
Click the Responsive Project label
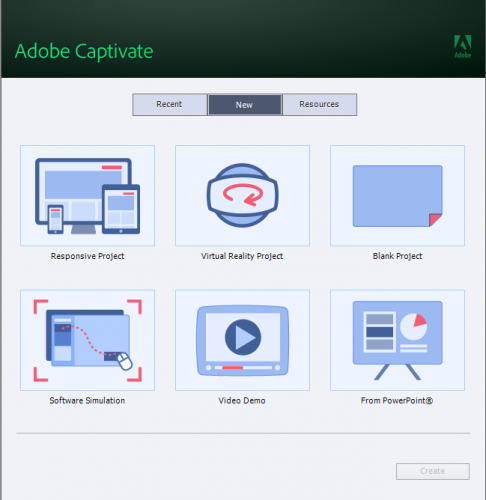point(87,256)
